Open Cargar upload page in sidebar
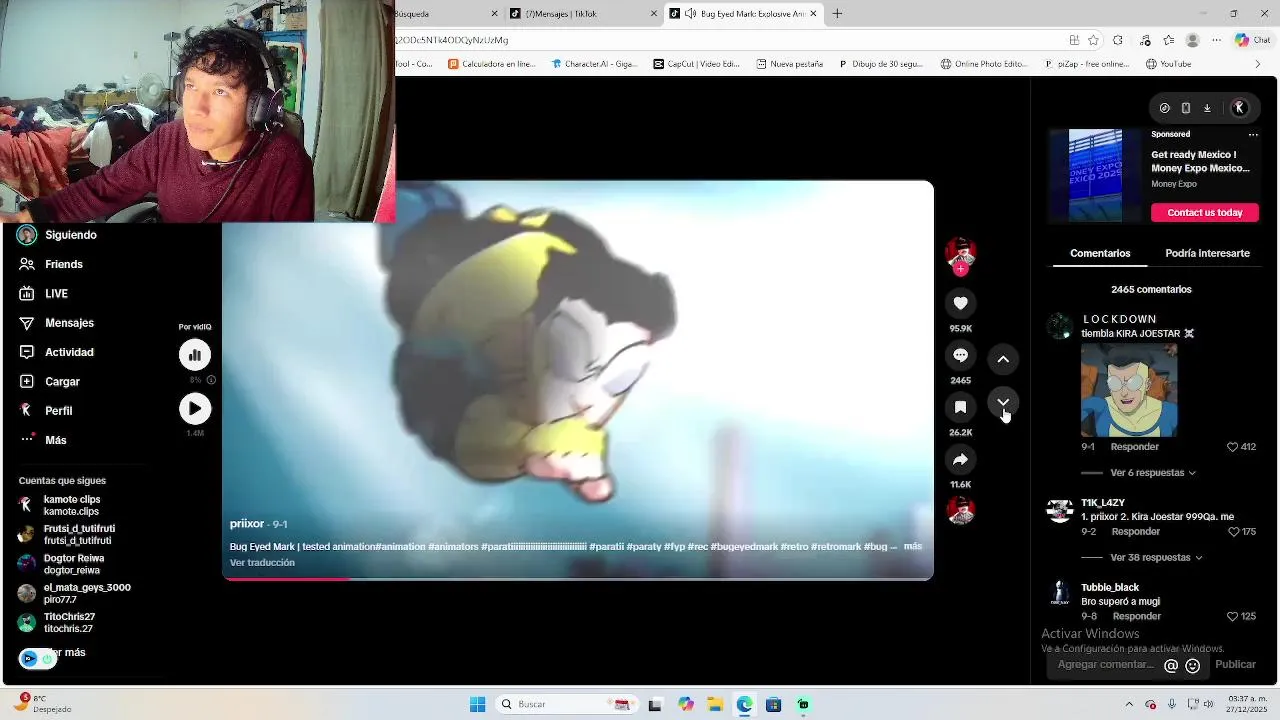1280x720 pixels. click(x=49, y=381)
